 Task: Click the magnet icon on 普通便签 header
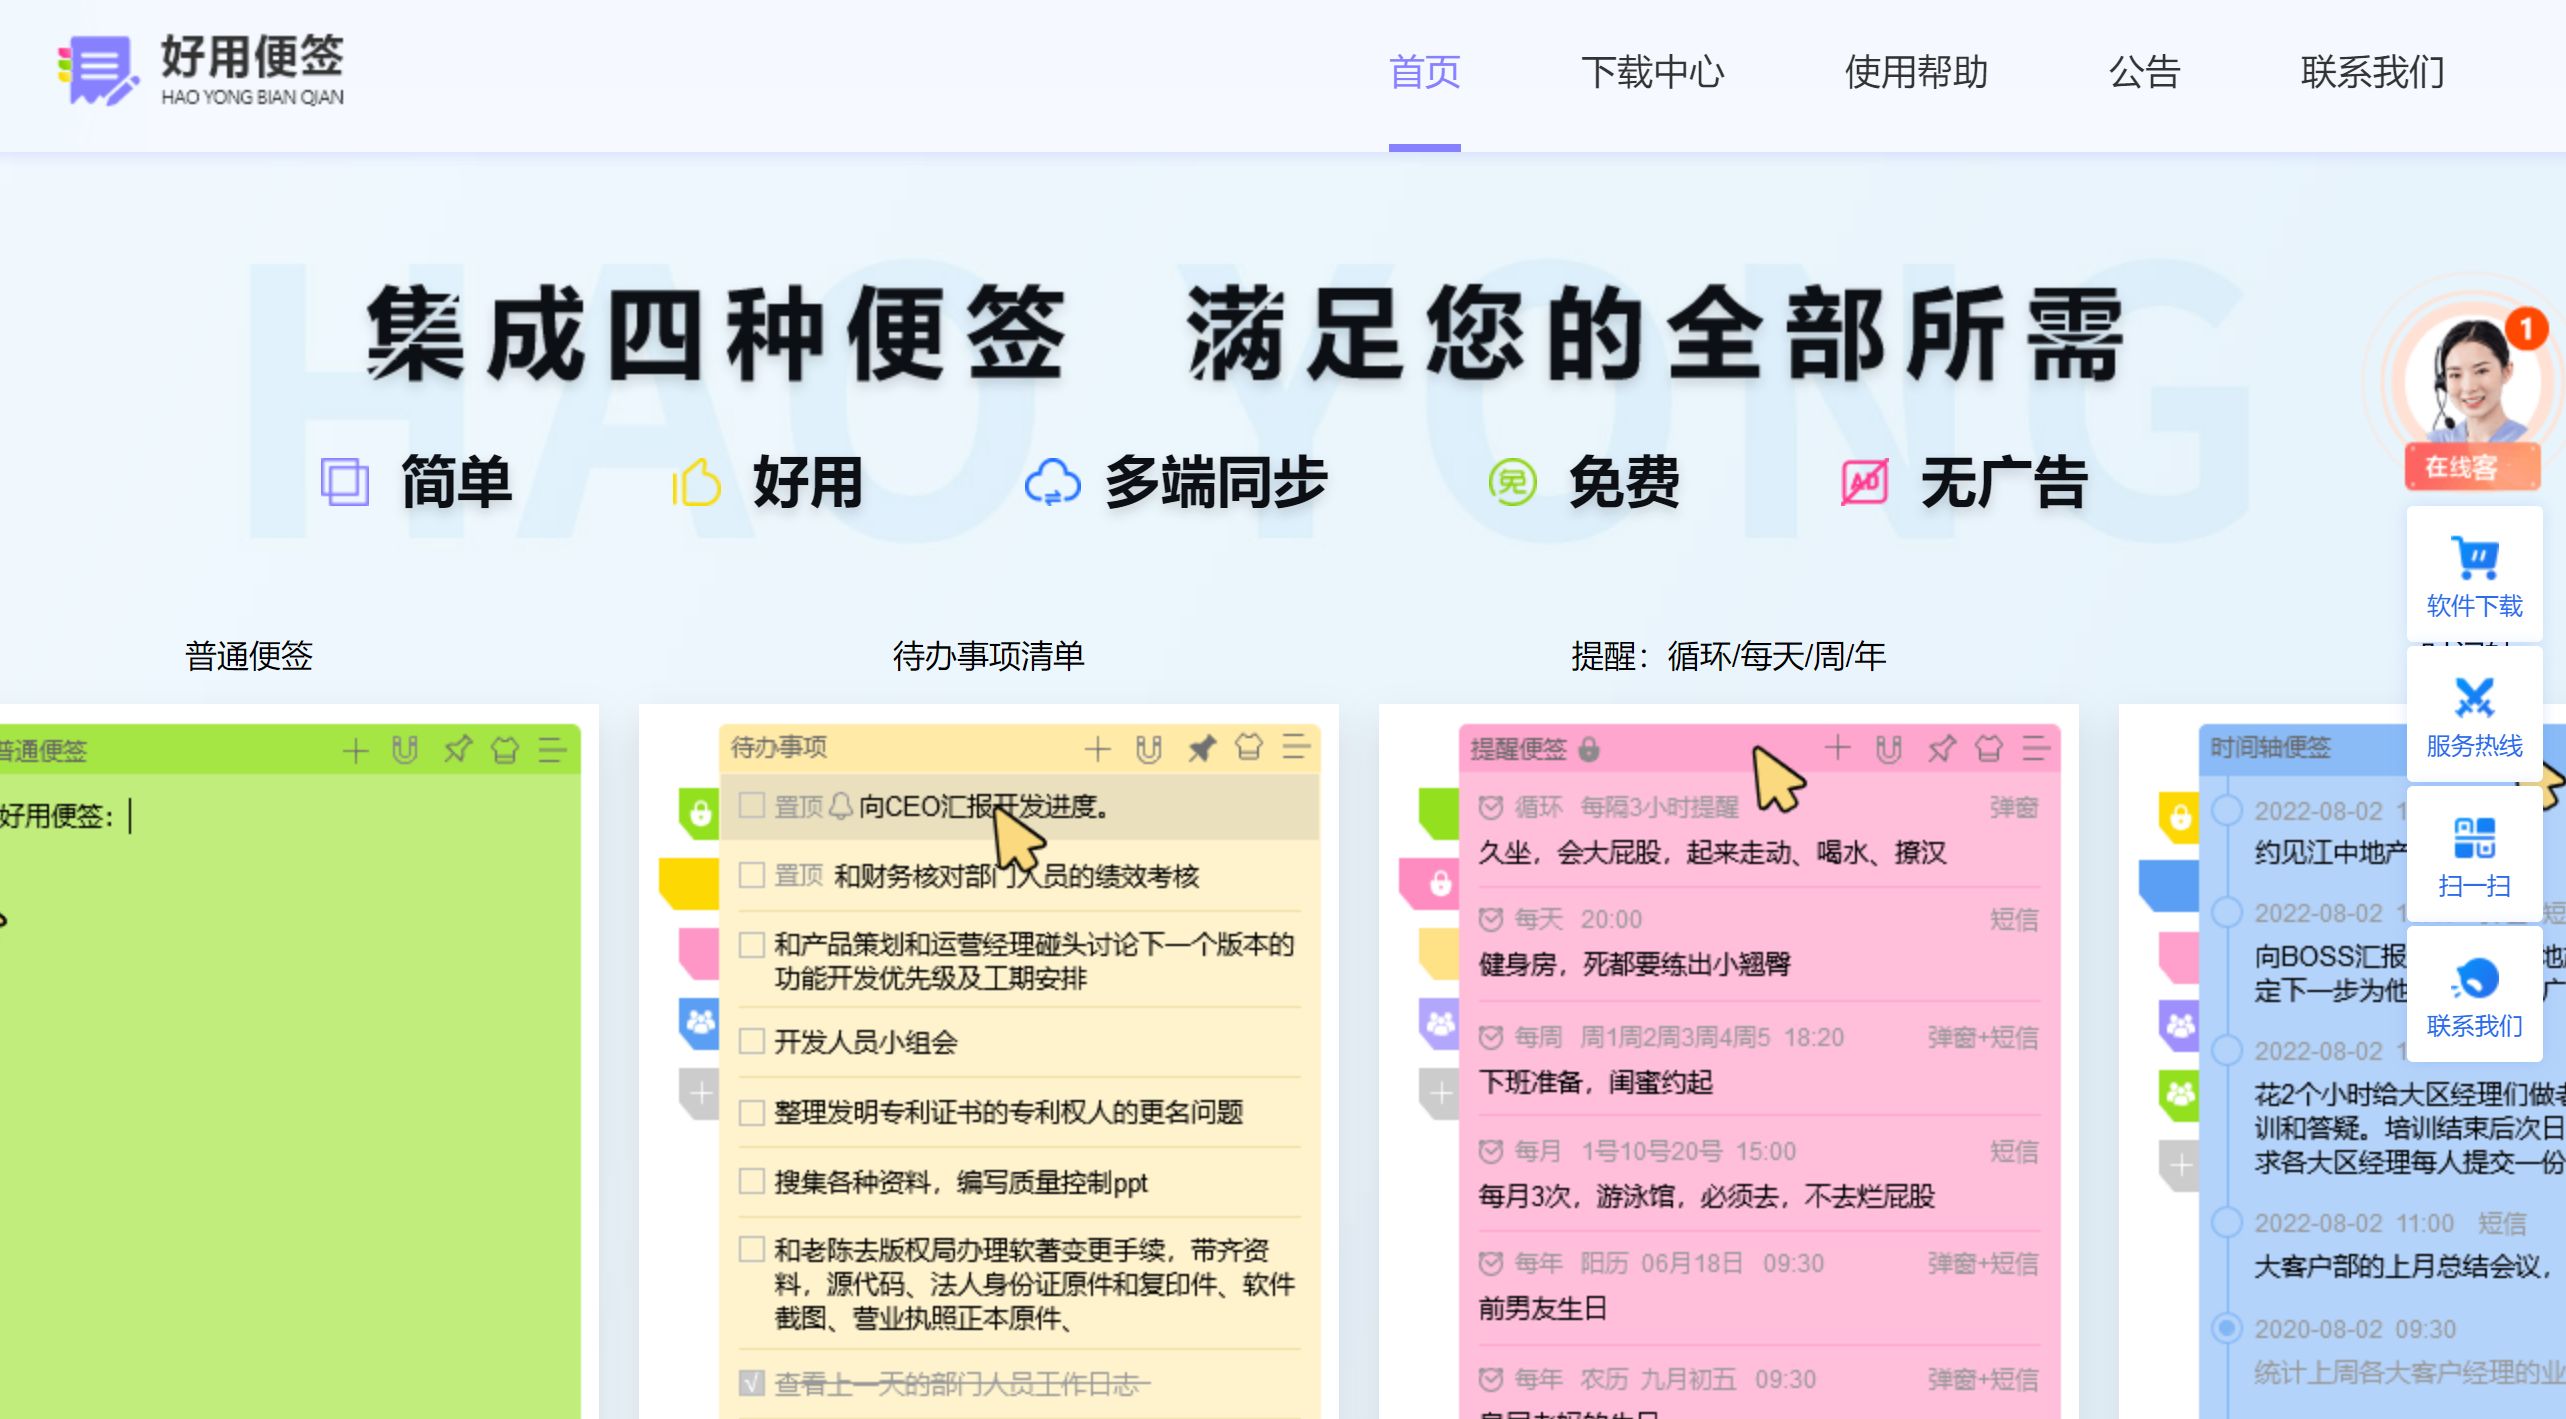pos(405,750)
